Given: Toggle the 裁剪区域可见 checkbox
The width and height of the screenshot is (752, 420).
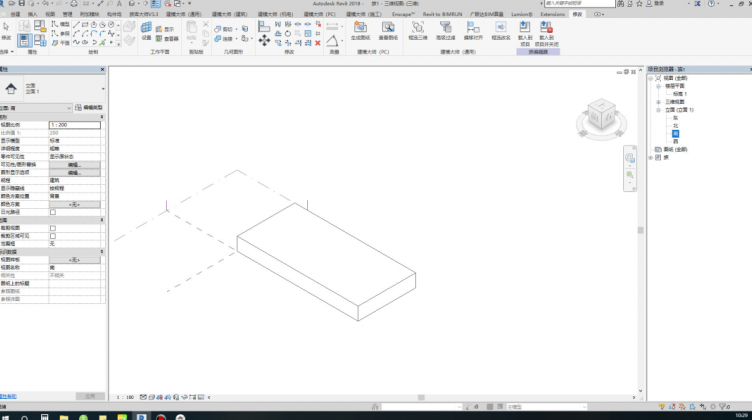Looking at the screenshot, I should (x=53, y=236).
